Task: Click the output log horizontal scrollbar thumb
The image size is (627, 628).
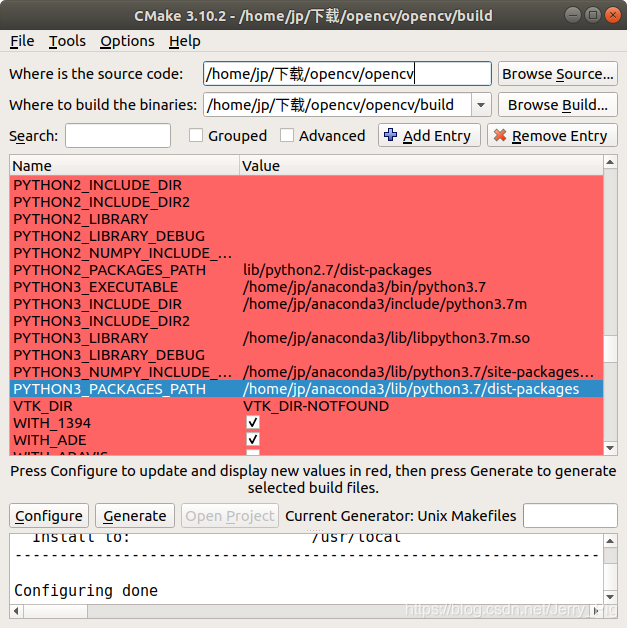Action: point(56,611)
